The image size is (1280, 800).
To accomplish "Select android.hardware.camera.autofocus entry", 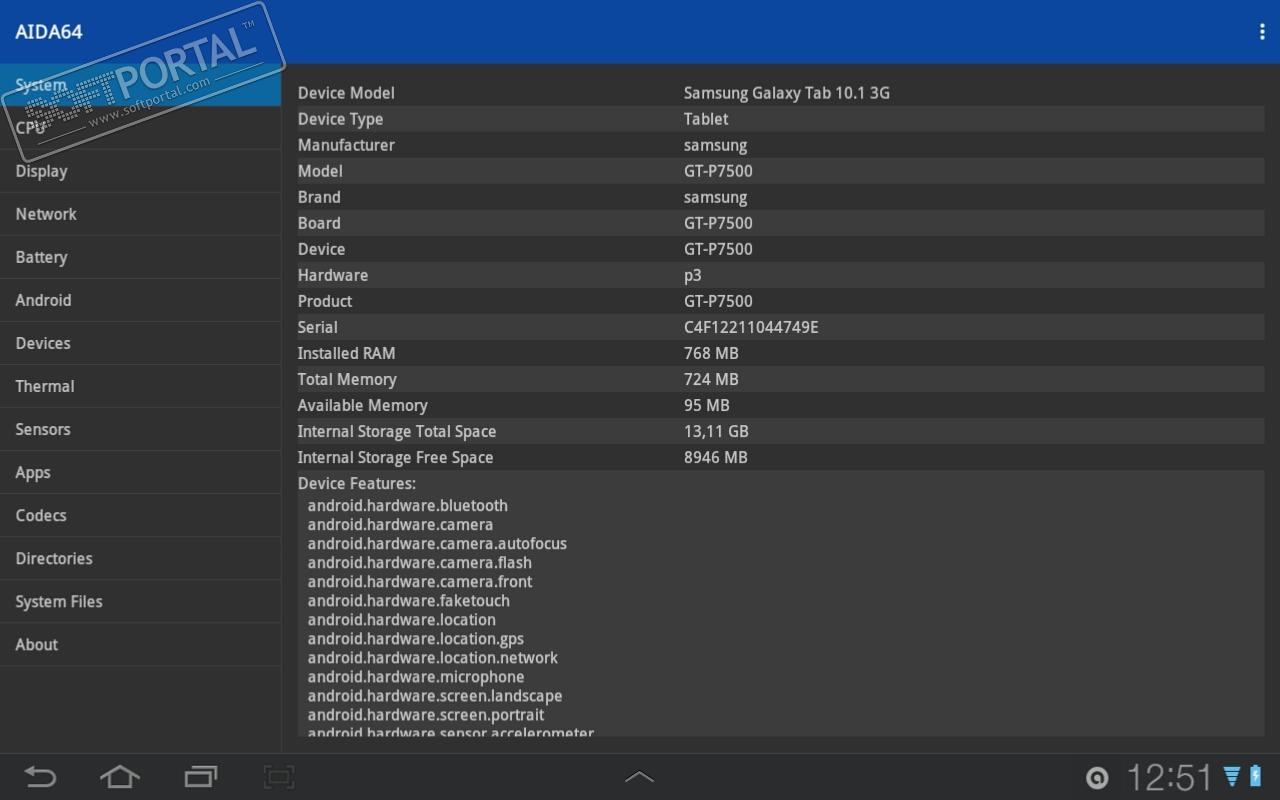I will (437, 544).
